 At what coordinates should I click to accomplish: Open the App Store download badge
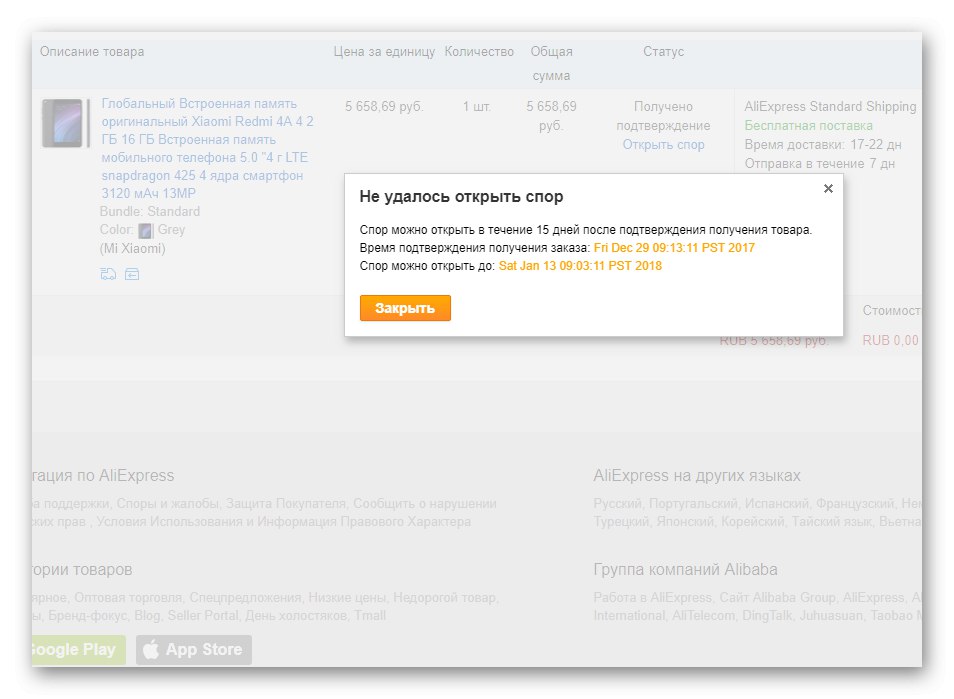click(x=193, y=650)
